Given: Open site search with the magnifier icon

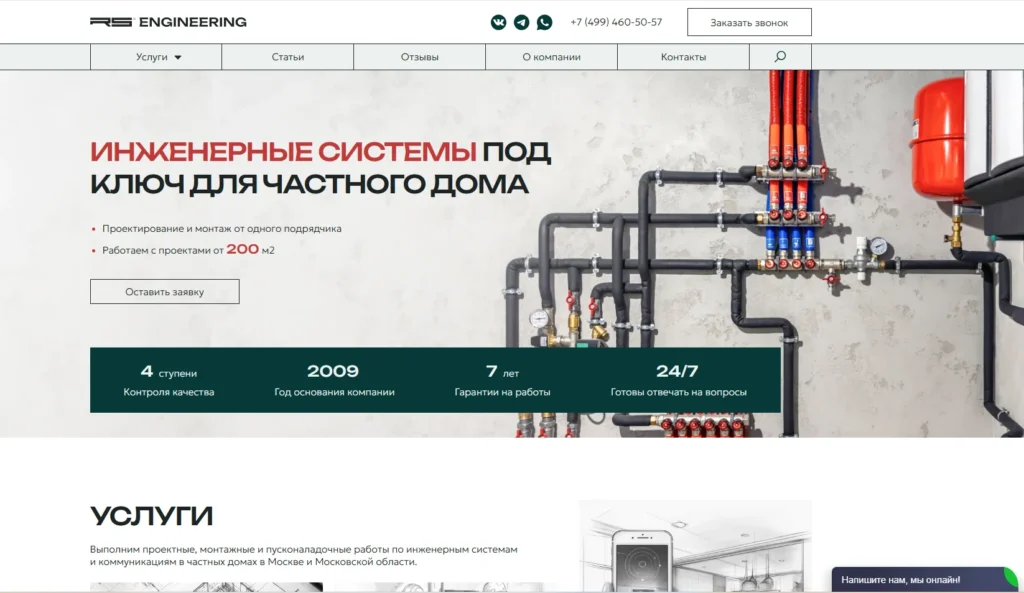Looking at the screenshot, I should pos(779,56).
